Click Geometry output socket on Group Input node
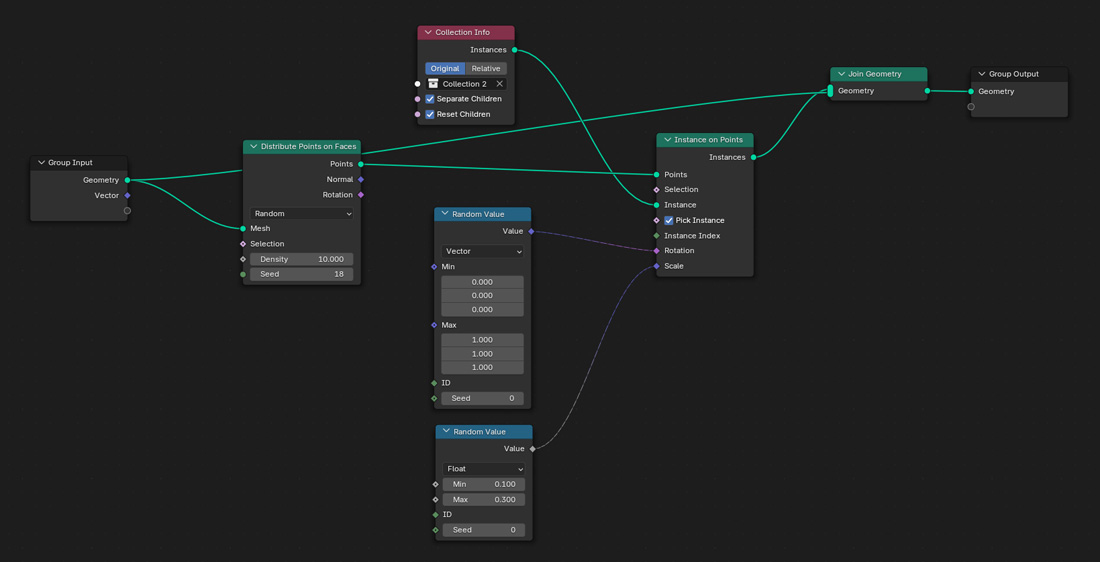The height and width of the screenshot is (562, 1100). click(127, 180)
